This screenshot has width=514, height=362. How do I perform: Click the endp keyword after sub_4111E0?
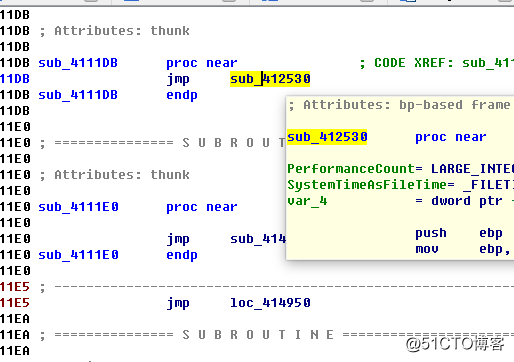(182, 256)
